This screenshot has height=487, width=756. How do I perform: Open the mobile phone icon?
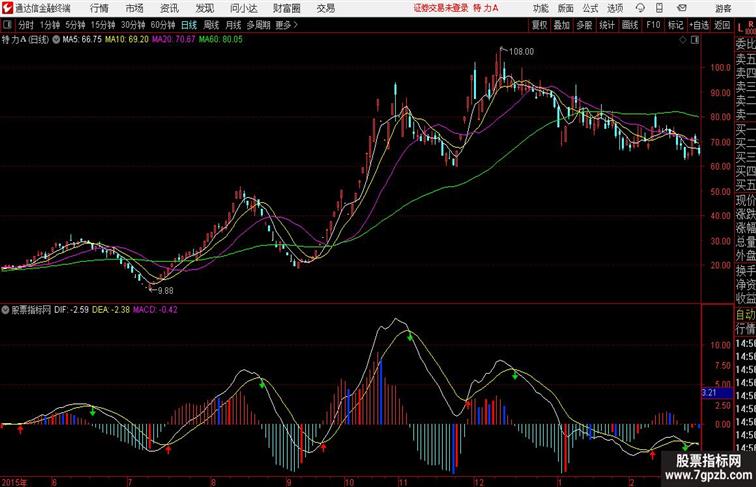[660, 8]
